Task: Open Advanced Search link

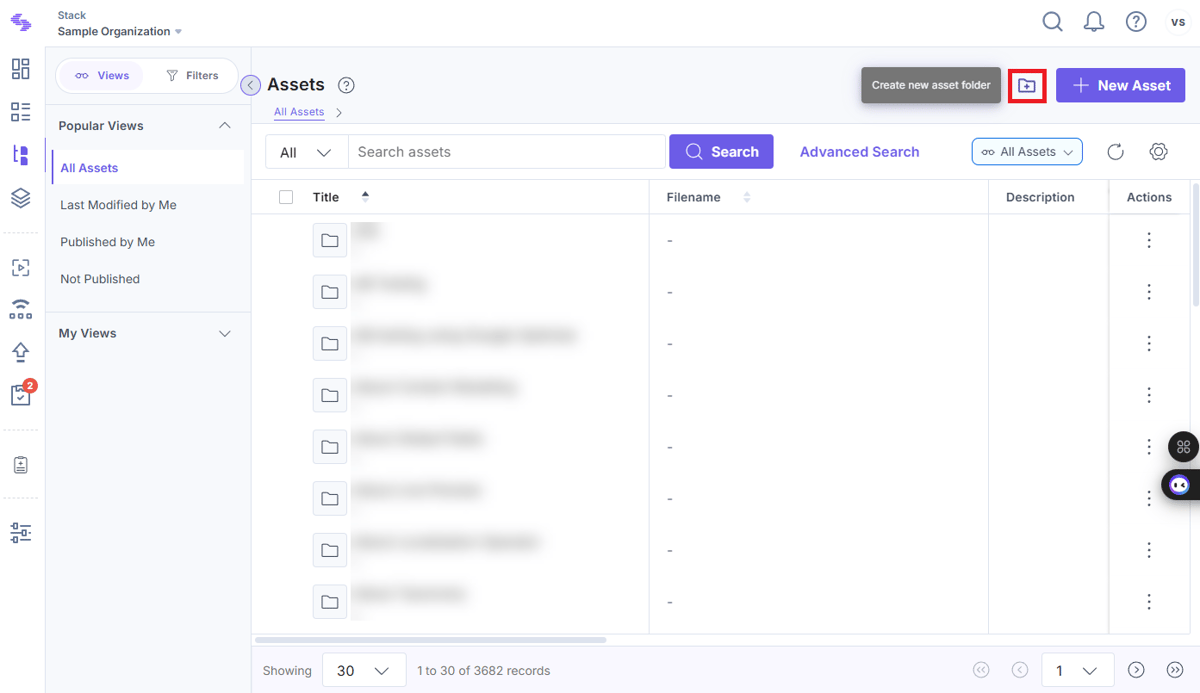Action: click(x=859, y=152)
